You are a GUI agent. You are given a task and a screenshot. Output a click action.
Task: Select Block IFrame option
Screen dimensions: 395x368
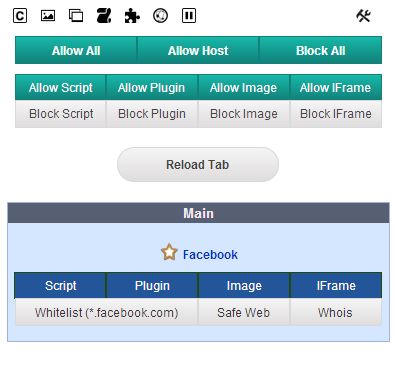pos(336,114)
